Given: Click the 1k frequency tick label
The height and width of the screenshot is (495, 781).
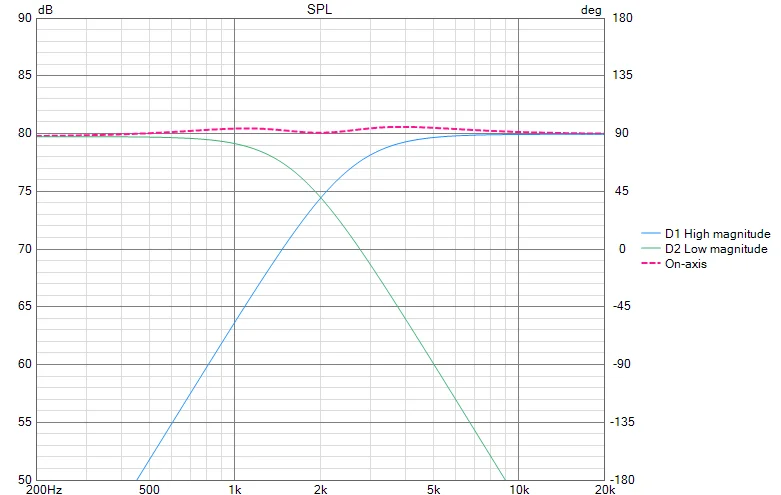Looking at the screenshot, I should [234, 489].
